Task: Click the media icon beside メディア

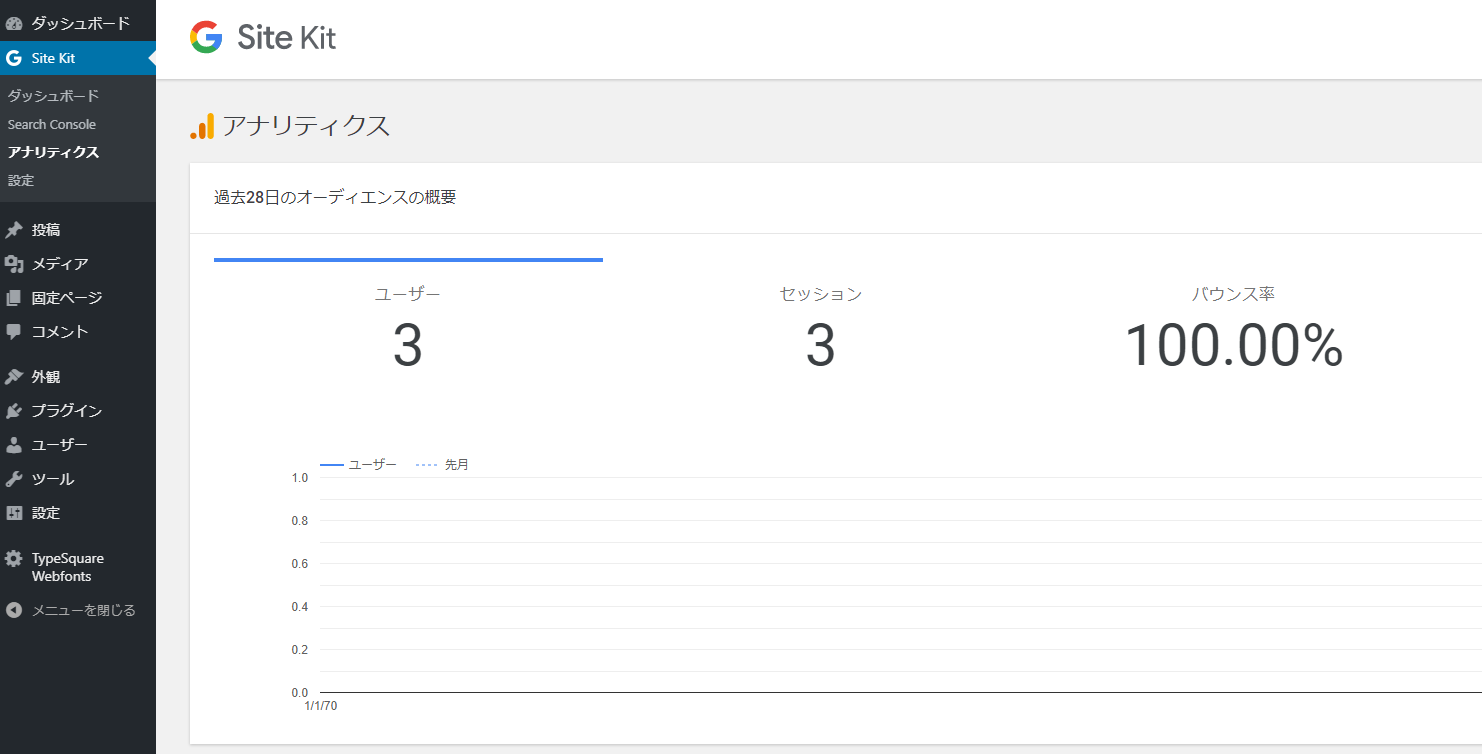Action: (x=14, y=264)
